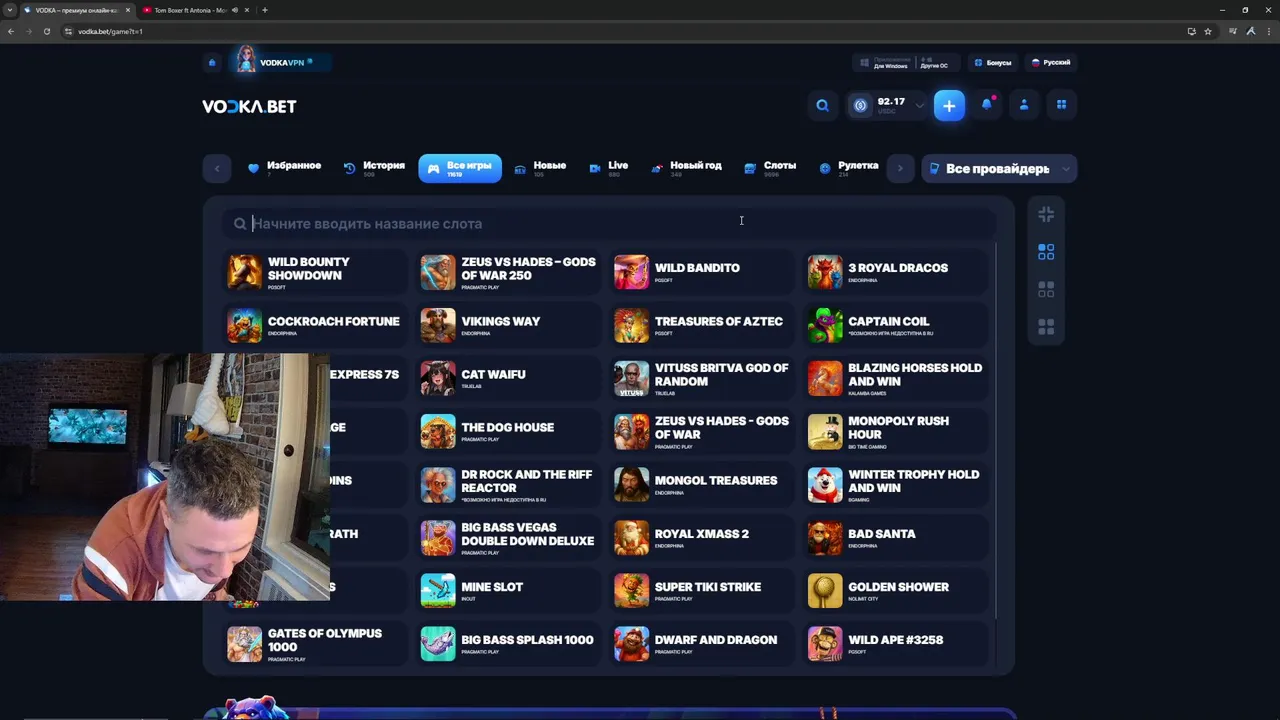Screen dimensions: 1280x720
Task: Expand the 92.17 USDC balance dropdown
Action: (x=888, y=105)
